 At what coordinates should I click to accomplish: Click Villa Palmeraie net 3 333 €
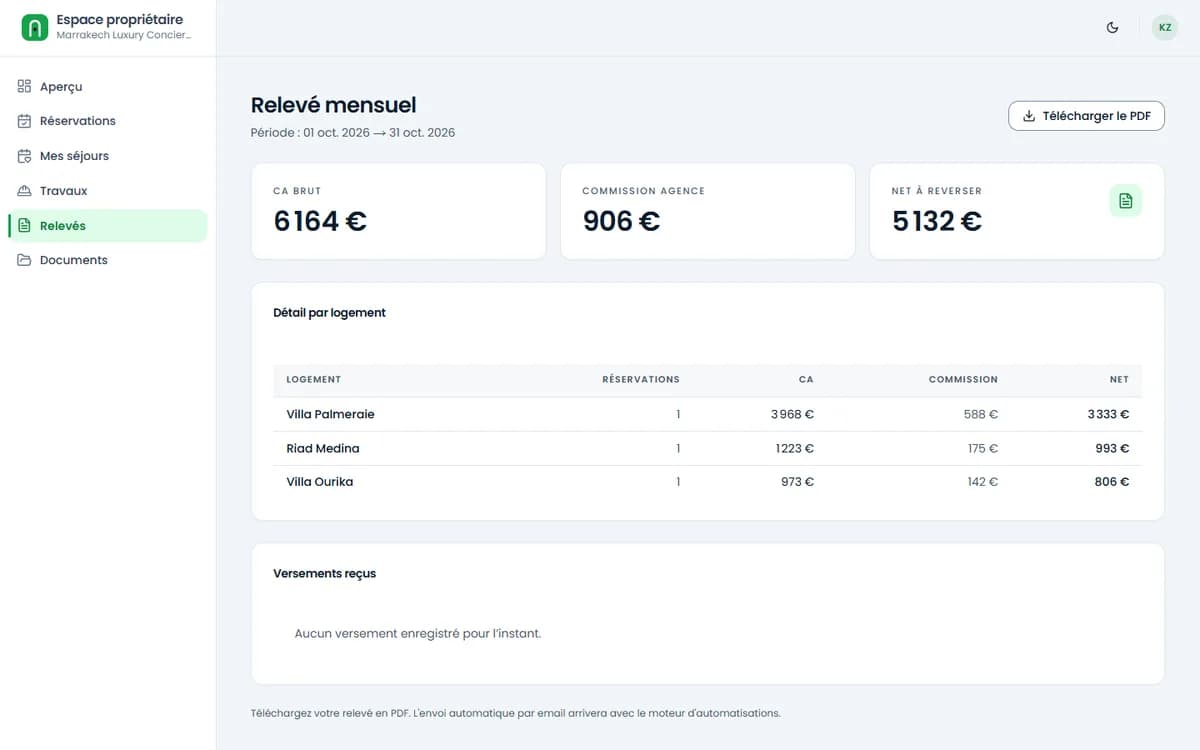point(1108,414)
